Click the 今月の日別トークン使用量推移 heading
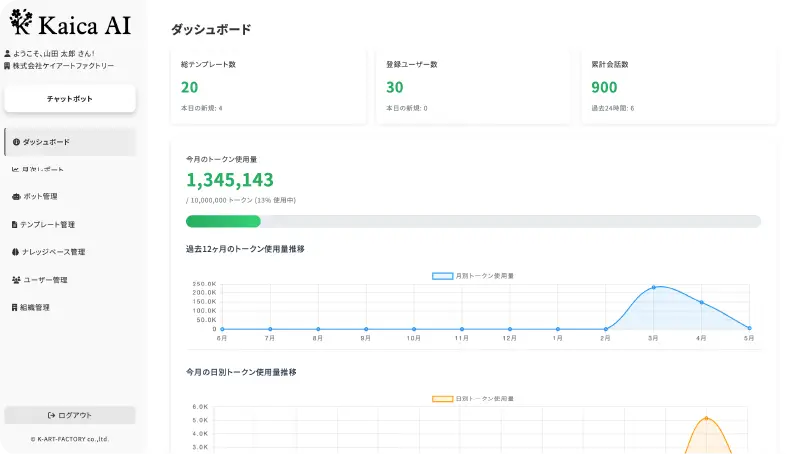800x456 pixels. 241,372
